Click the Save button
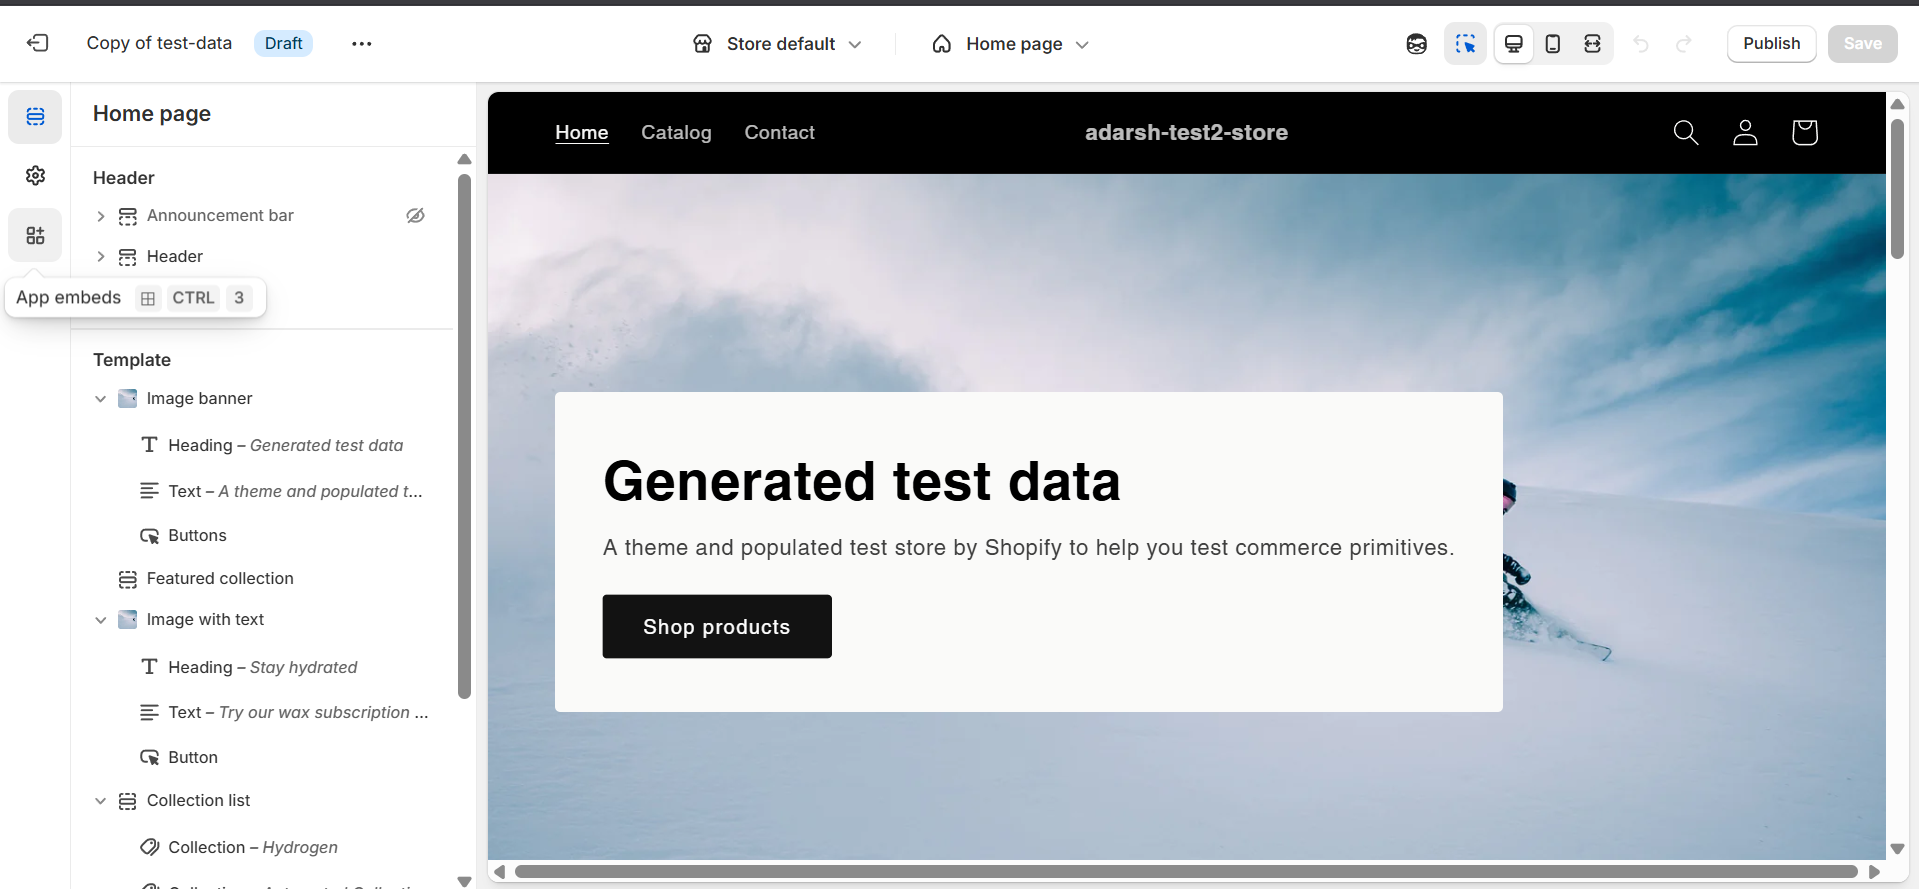Screen dimensions: 1919x889 (x=1862, y=44)
